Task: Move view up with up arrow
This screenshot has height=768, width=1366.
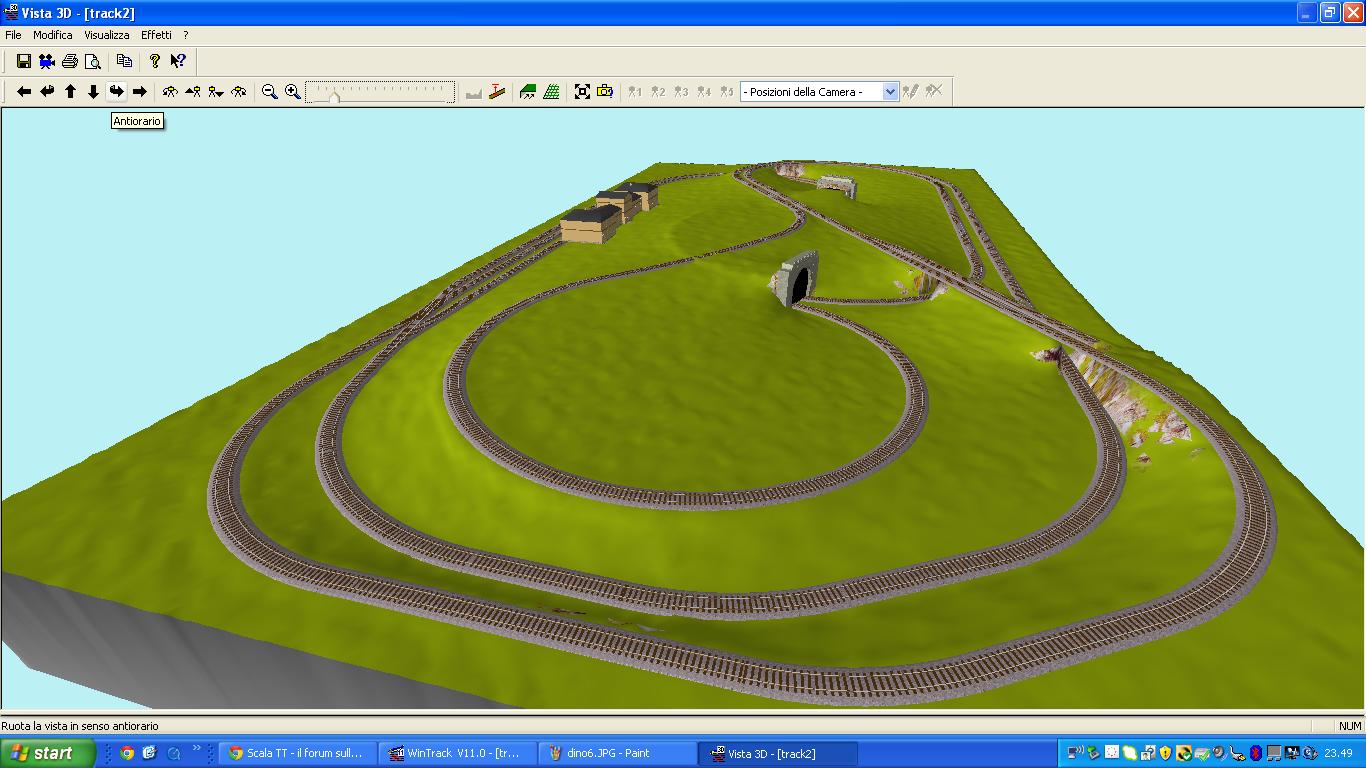Action: tap(70, 92)
